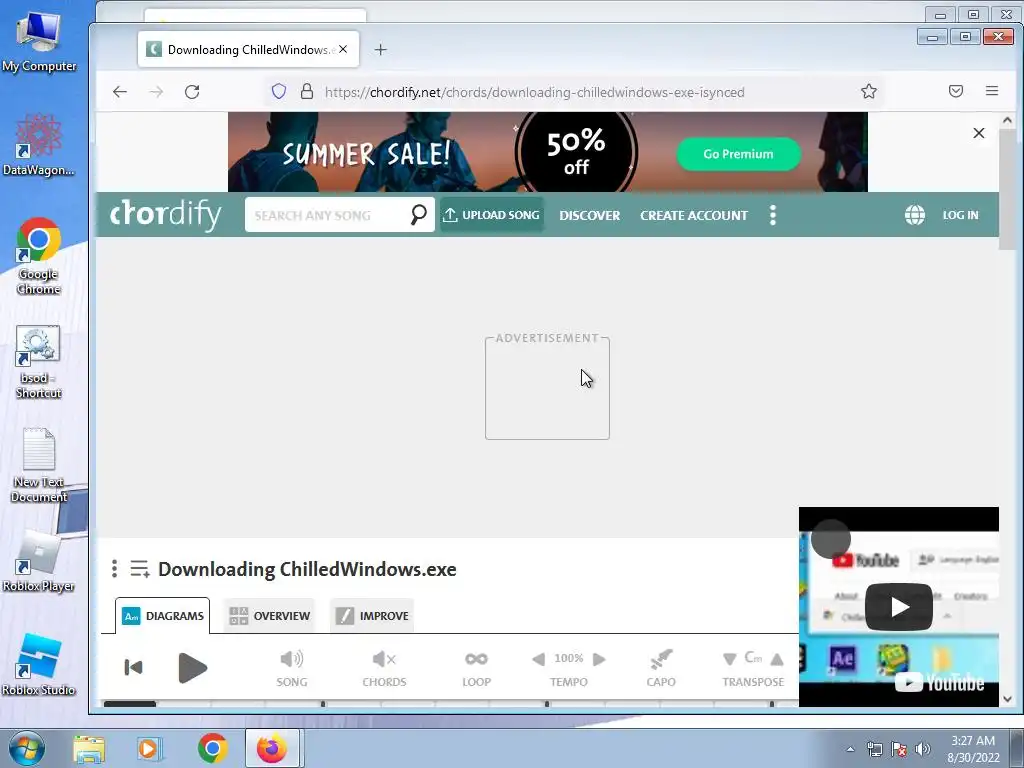Click the chord timeline progress bar
Image resolution: width=1024 pixels, height=768 pixels.
451,704
